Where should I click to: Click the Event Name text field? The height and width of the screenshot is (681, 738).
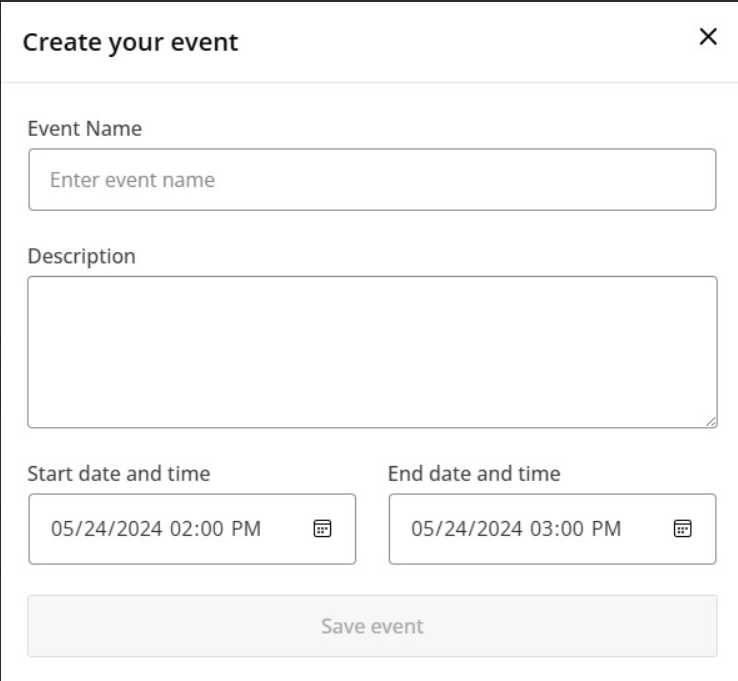[372, 180]
